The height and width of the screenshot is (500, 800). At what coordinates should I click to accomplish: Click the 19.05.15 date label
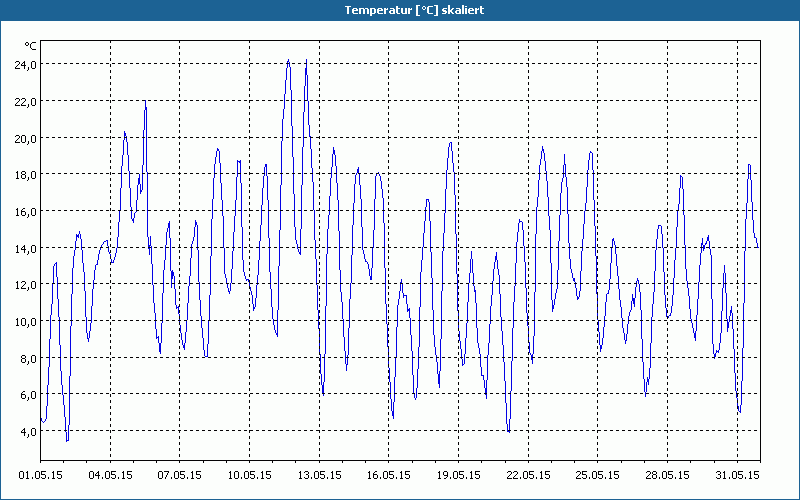pos(458,475)
